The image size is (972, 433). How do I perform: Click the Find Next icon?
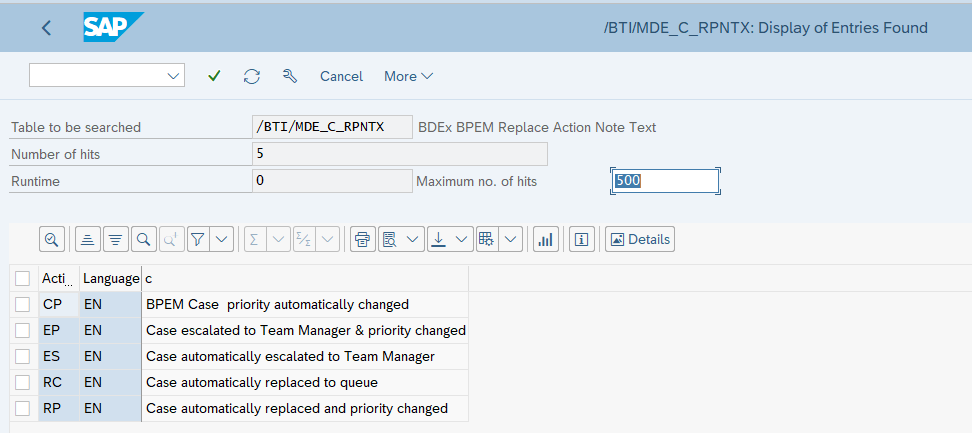pos(171,240)
